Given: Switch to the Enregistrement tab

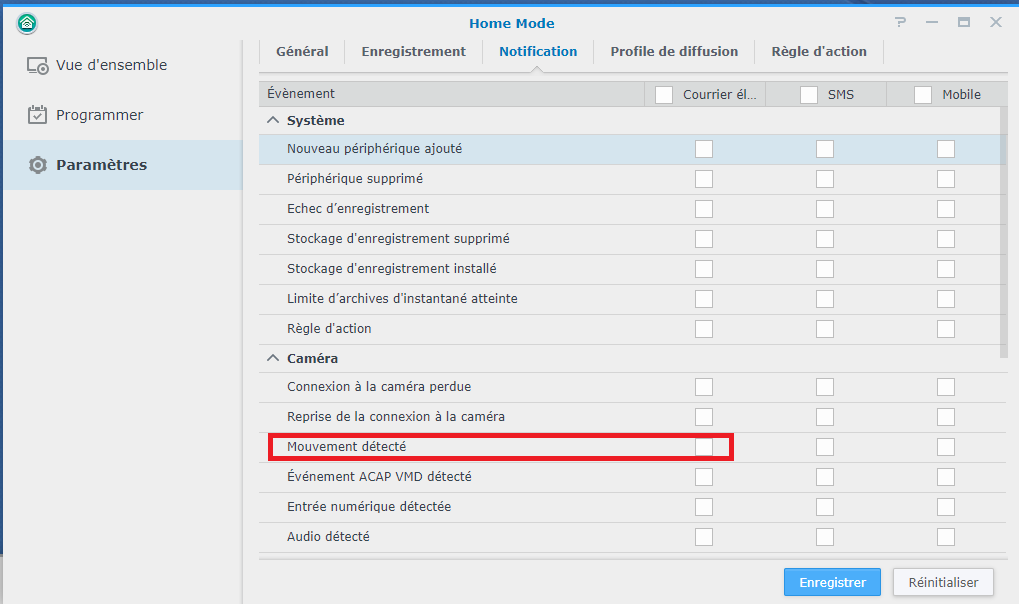Looking at the screenshot, I should click(413, 51).
